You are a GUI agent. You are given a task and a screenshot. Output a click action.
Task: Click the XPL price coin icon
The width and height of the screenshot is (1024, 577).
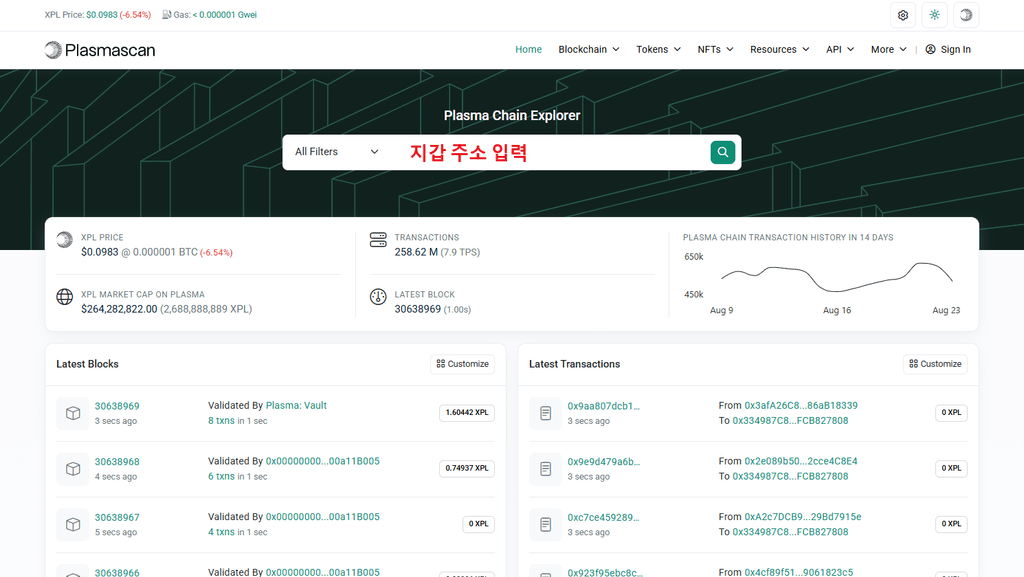pos(65,240)
